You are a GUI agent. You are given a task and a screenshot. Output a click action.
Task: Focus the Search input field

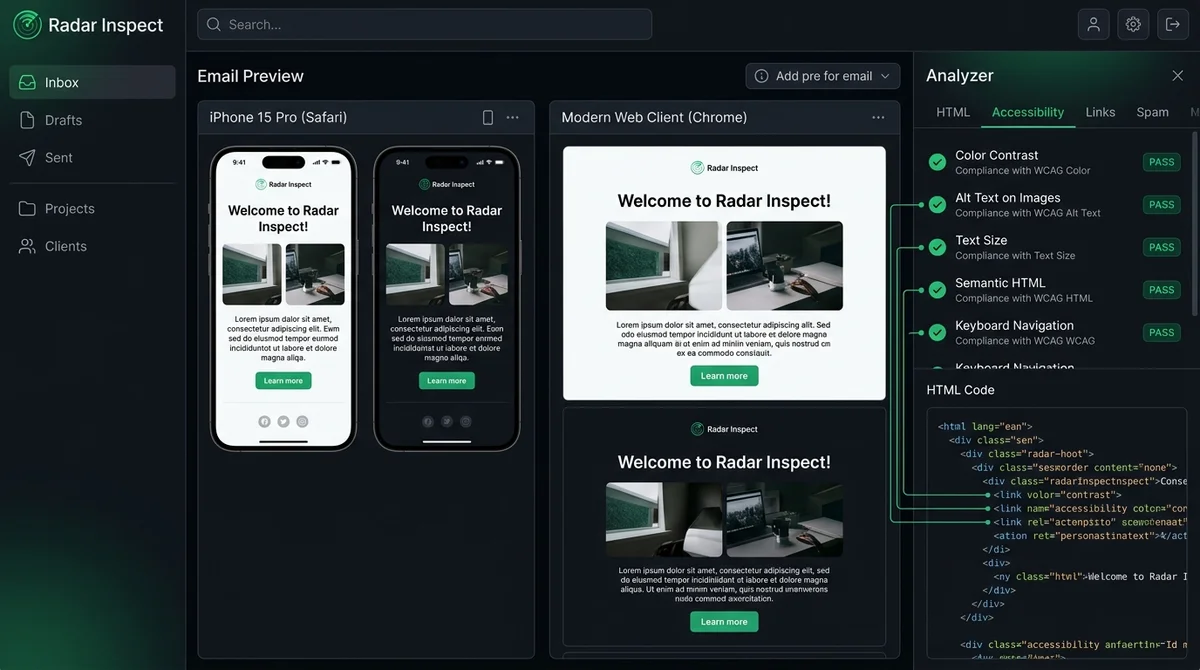(424, 24)
